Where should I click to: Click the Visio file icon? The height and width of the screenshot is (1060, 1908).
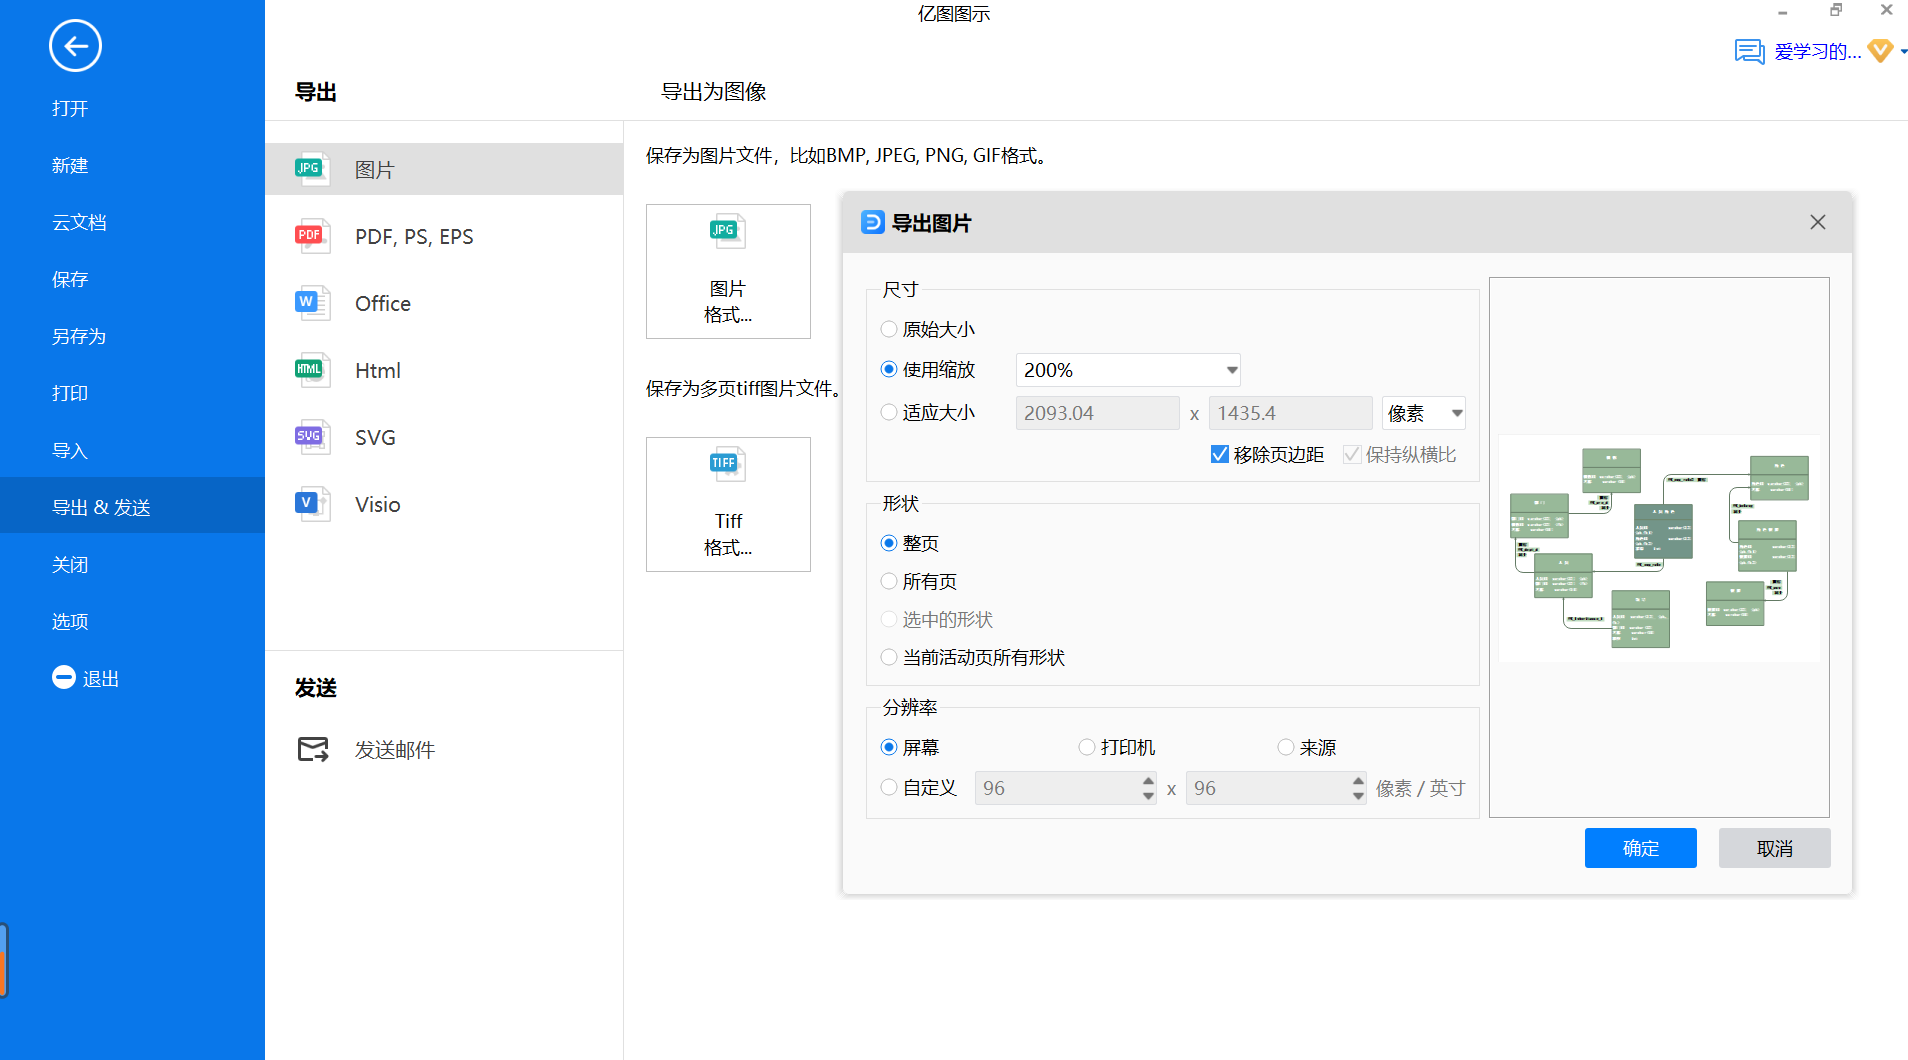(x=311, y=504)
